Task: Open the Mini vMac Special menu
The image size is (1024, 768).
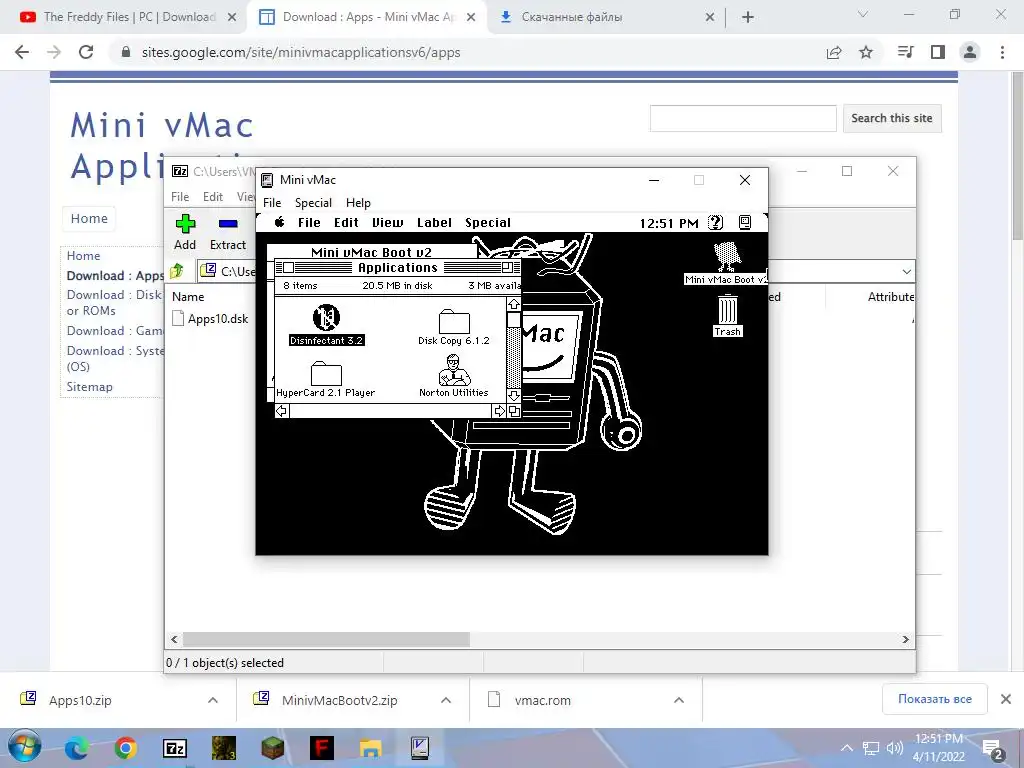Action: (x=313, y=202)
